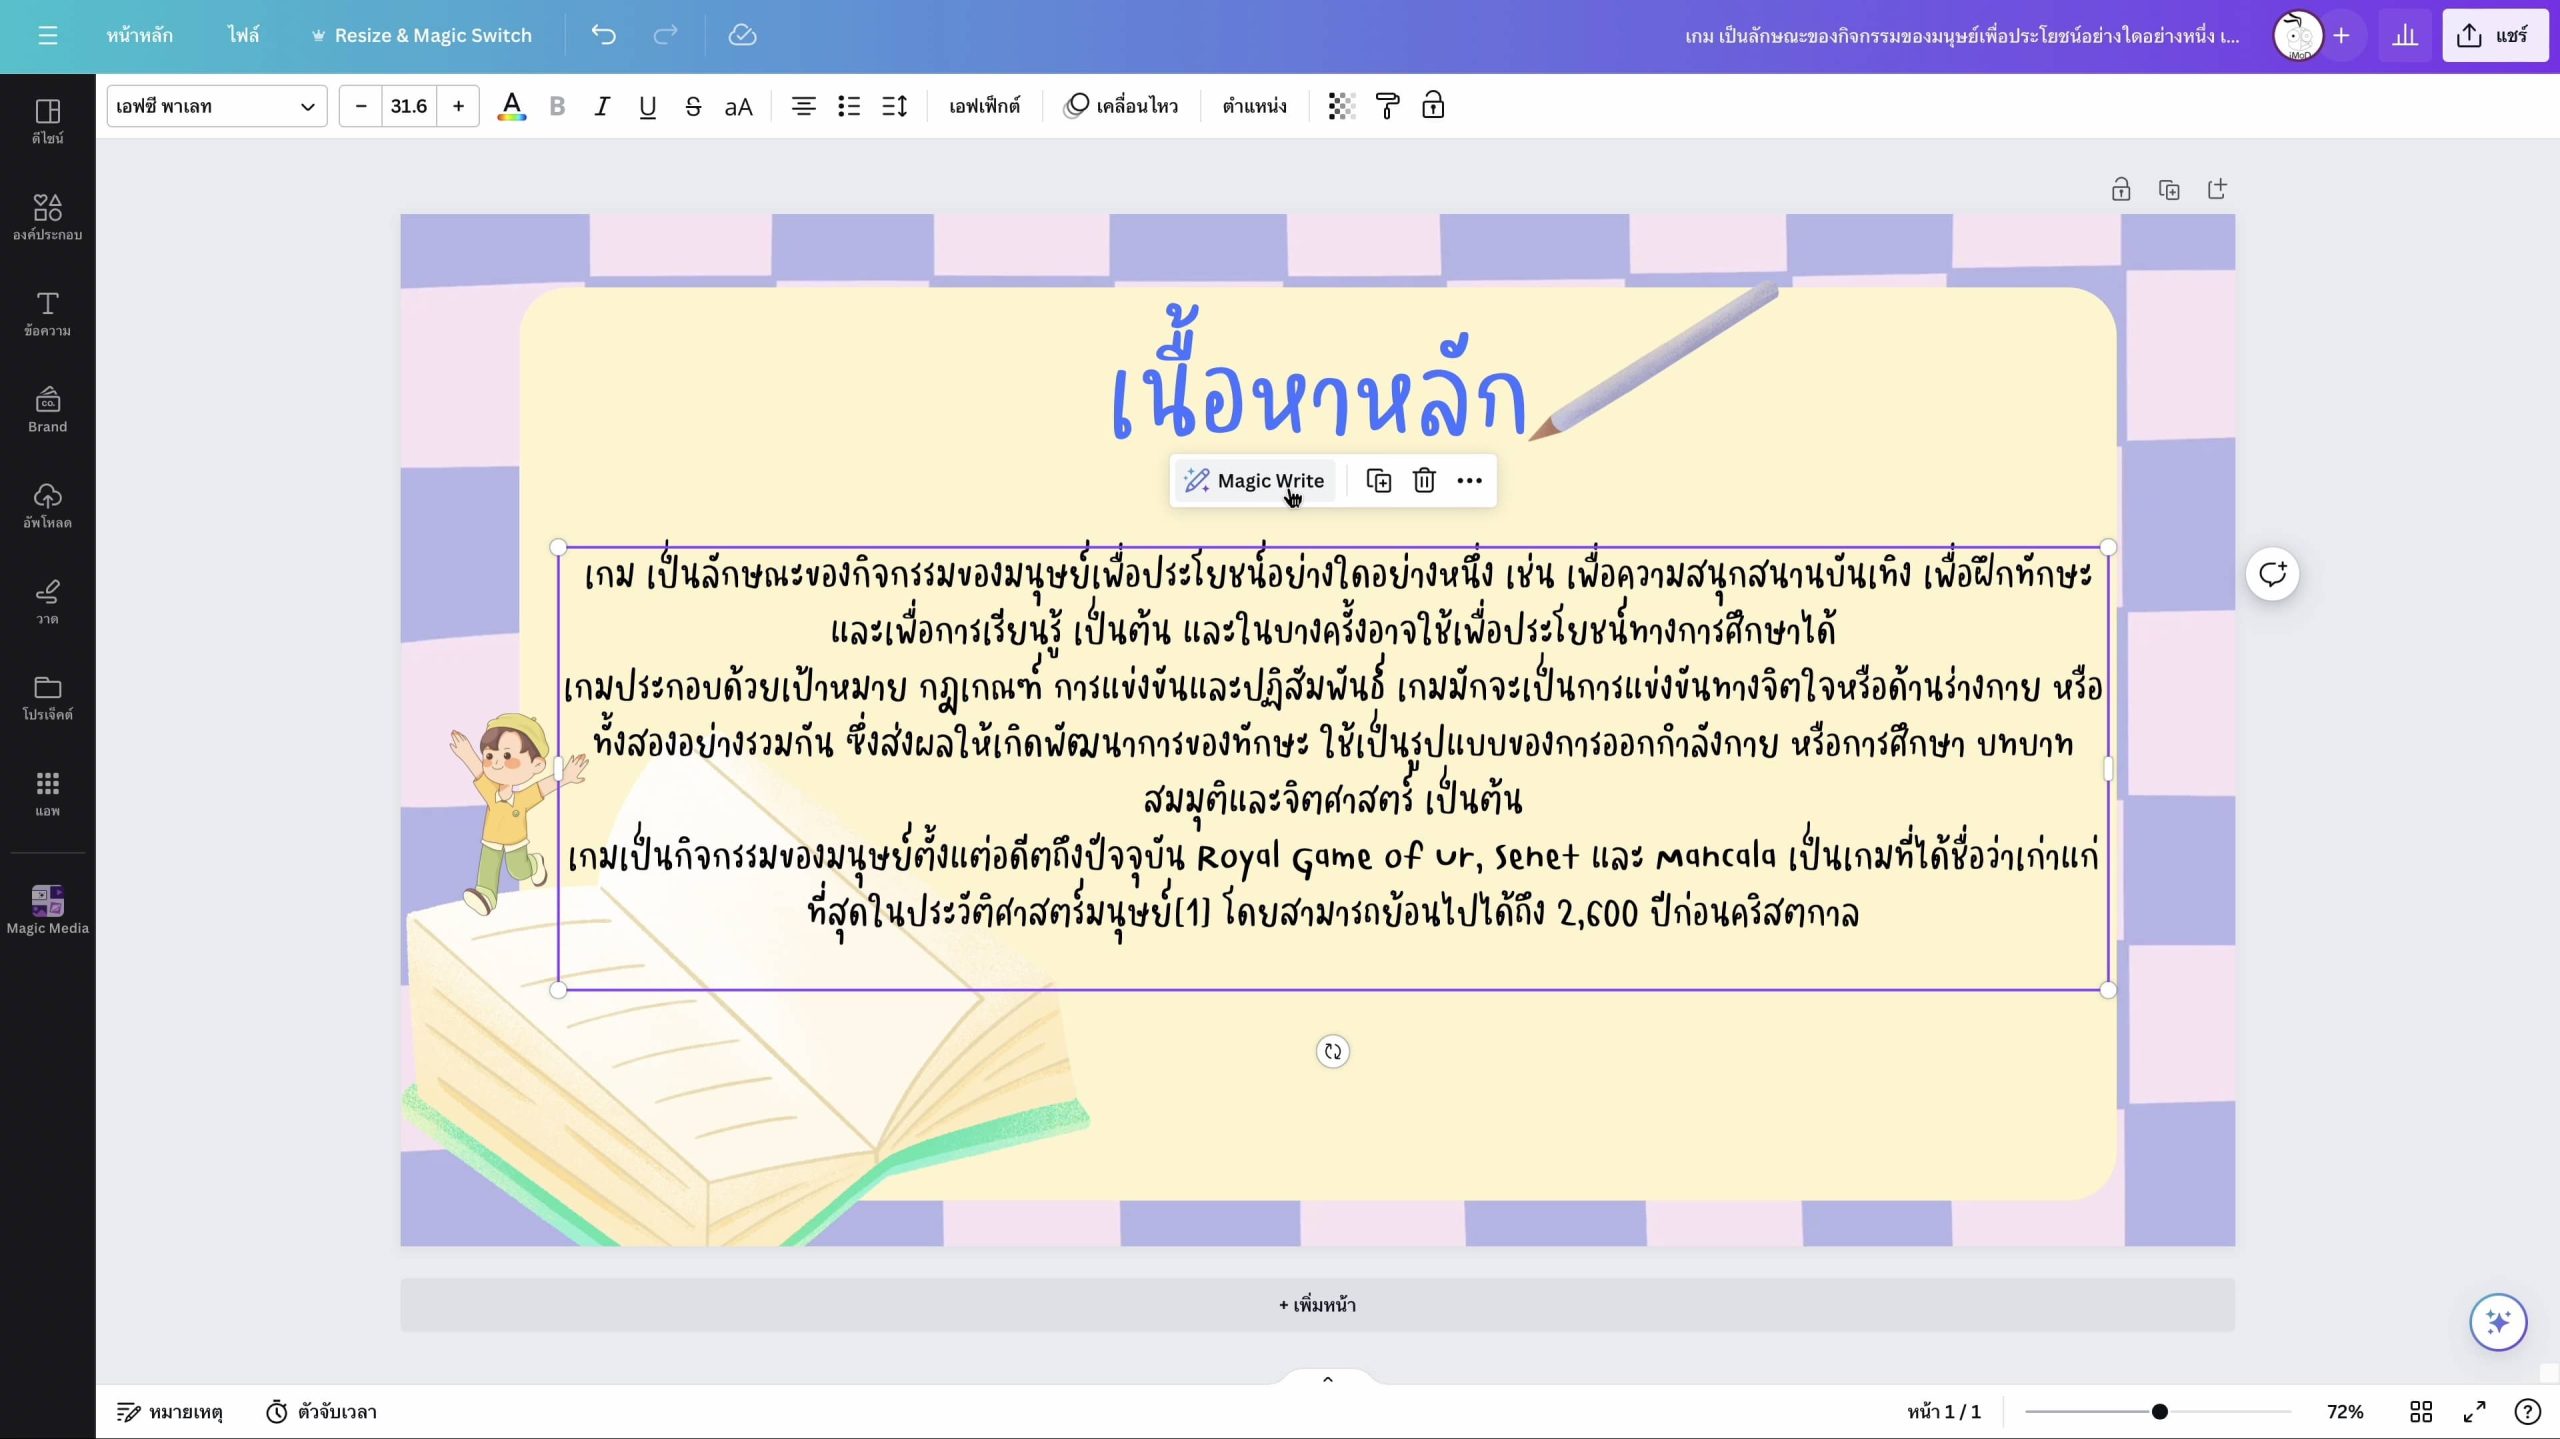Click the zoom slider handle

(2159, 1411)
